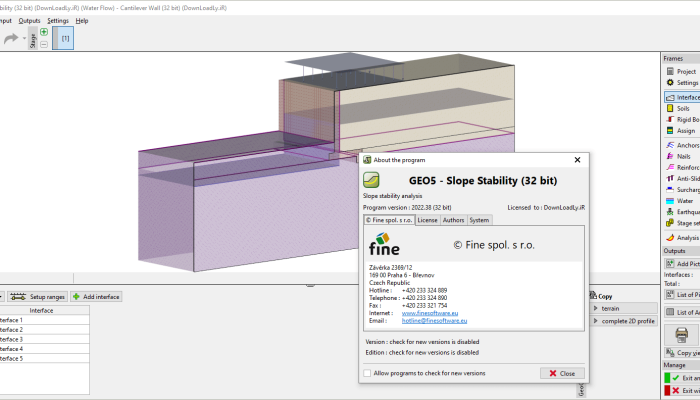The height and width of the screenshot is (400, 700).
Task: Select the © Fine spol. s r.o. tab
Action: (389, 220)
